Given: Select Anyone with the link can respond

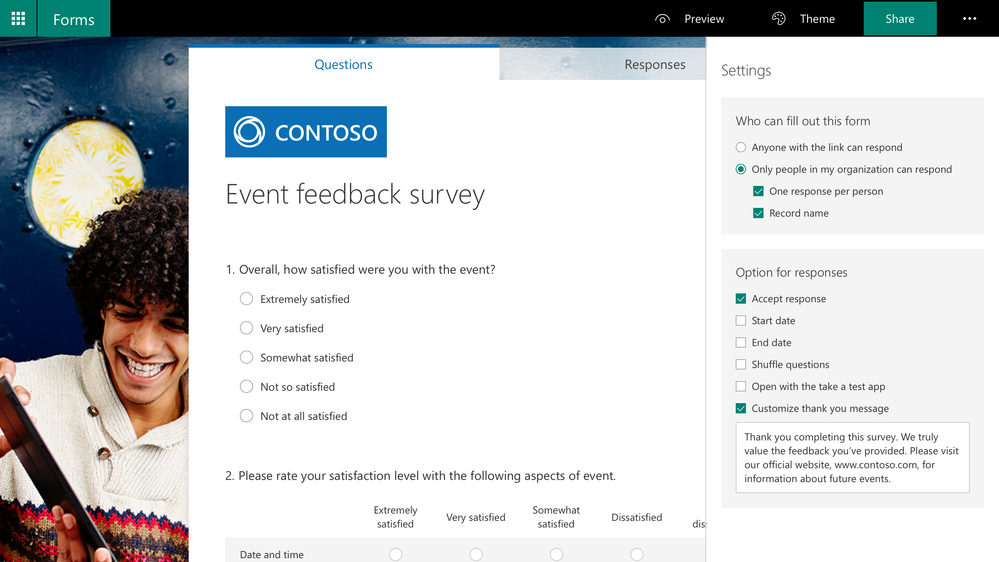Looking at the screenshot, I should click(x=740, y=147).
